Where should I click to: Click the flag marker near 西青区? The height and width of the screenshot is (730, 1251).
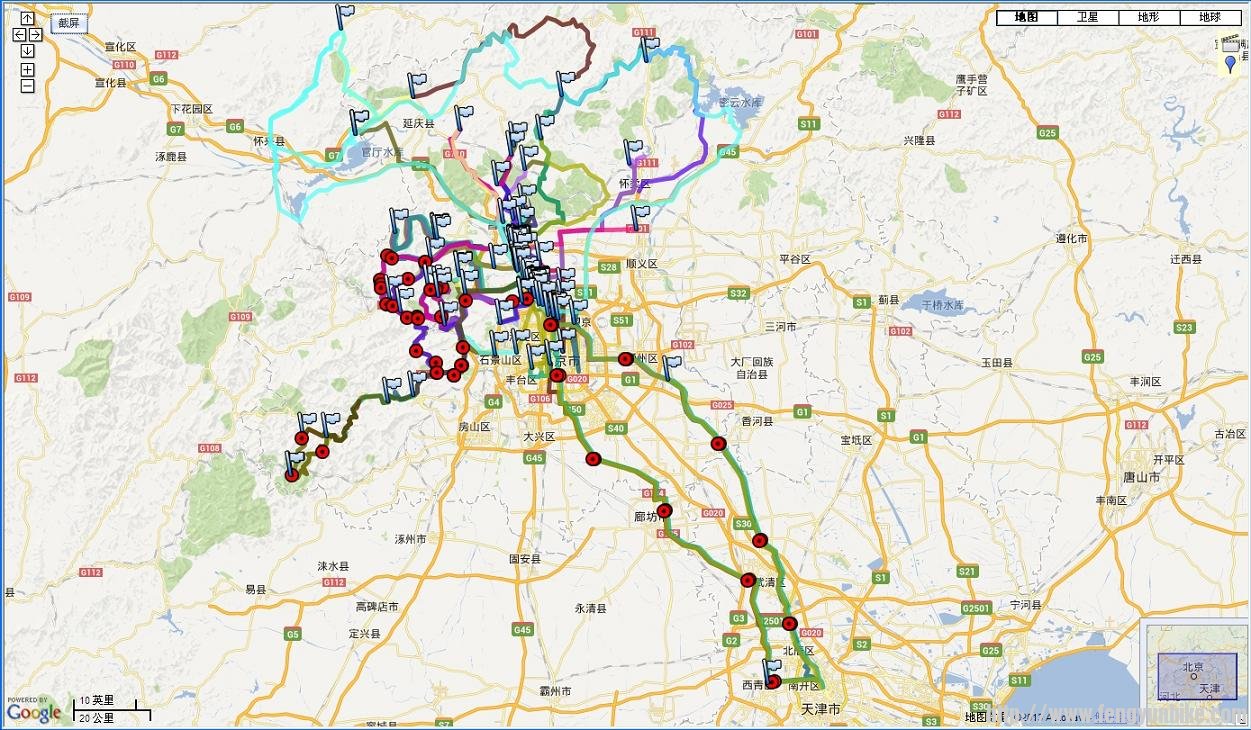coord(772,668)
